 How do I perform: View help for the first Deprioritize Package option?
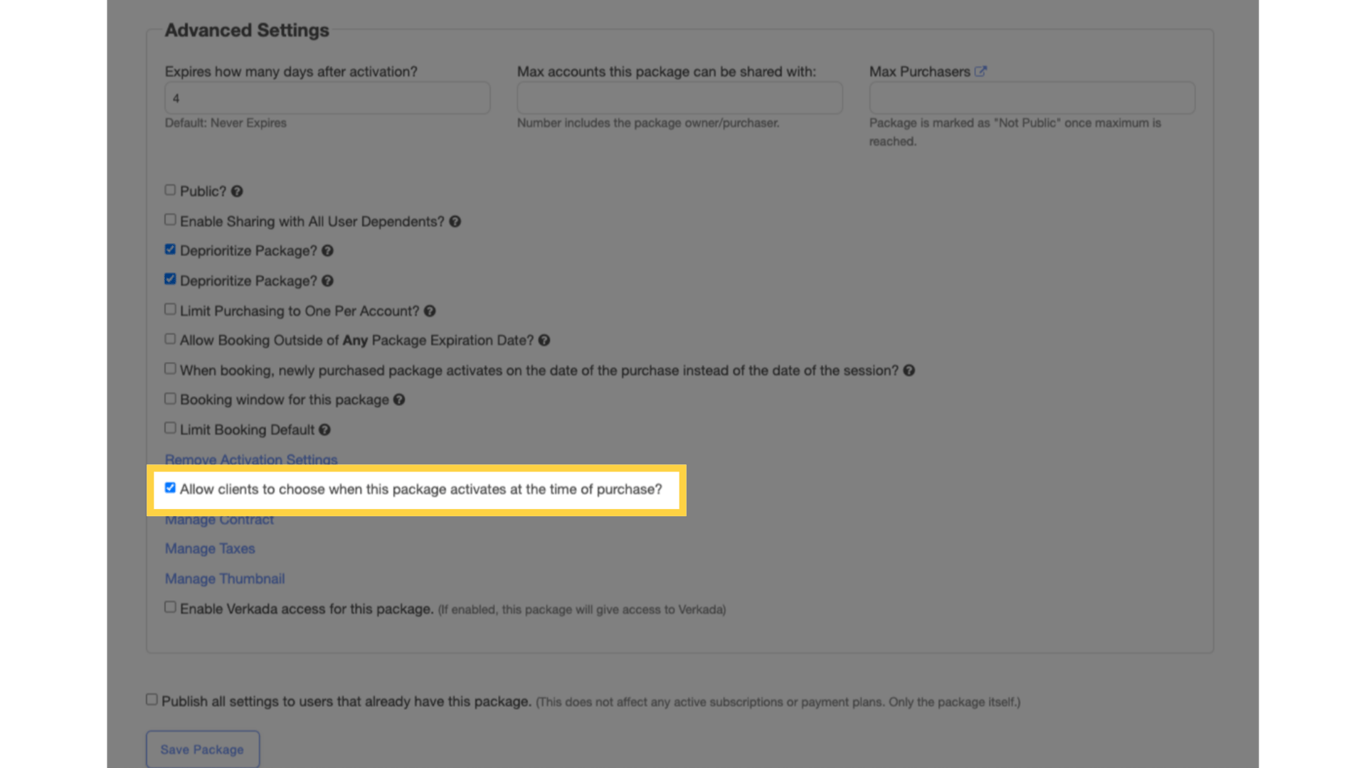tap(328, 250)
